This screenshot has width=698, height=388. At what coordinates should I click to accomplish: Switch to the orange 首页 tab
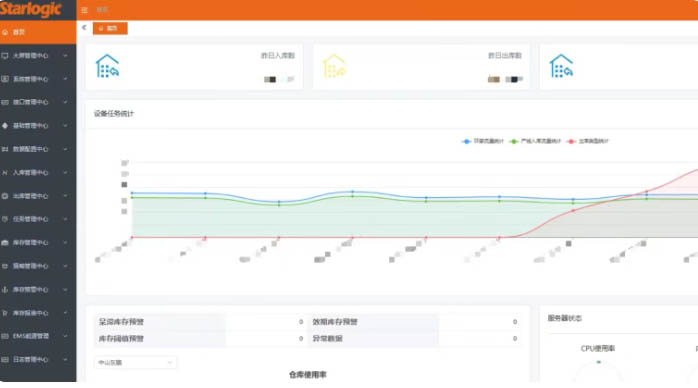(x=110, y=28)
